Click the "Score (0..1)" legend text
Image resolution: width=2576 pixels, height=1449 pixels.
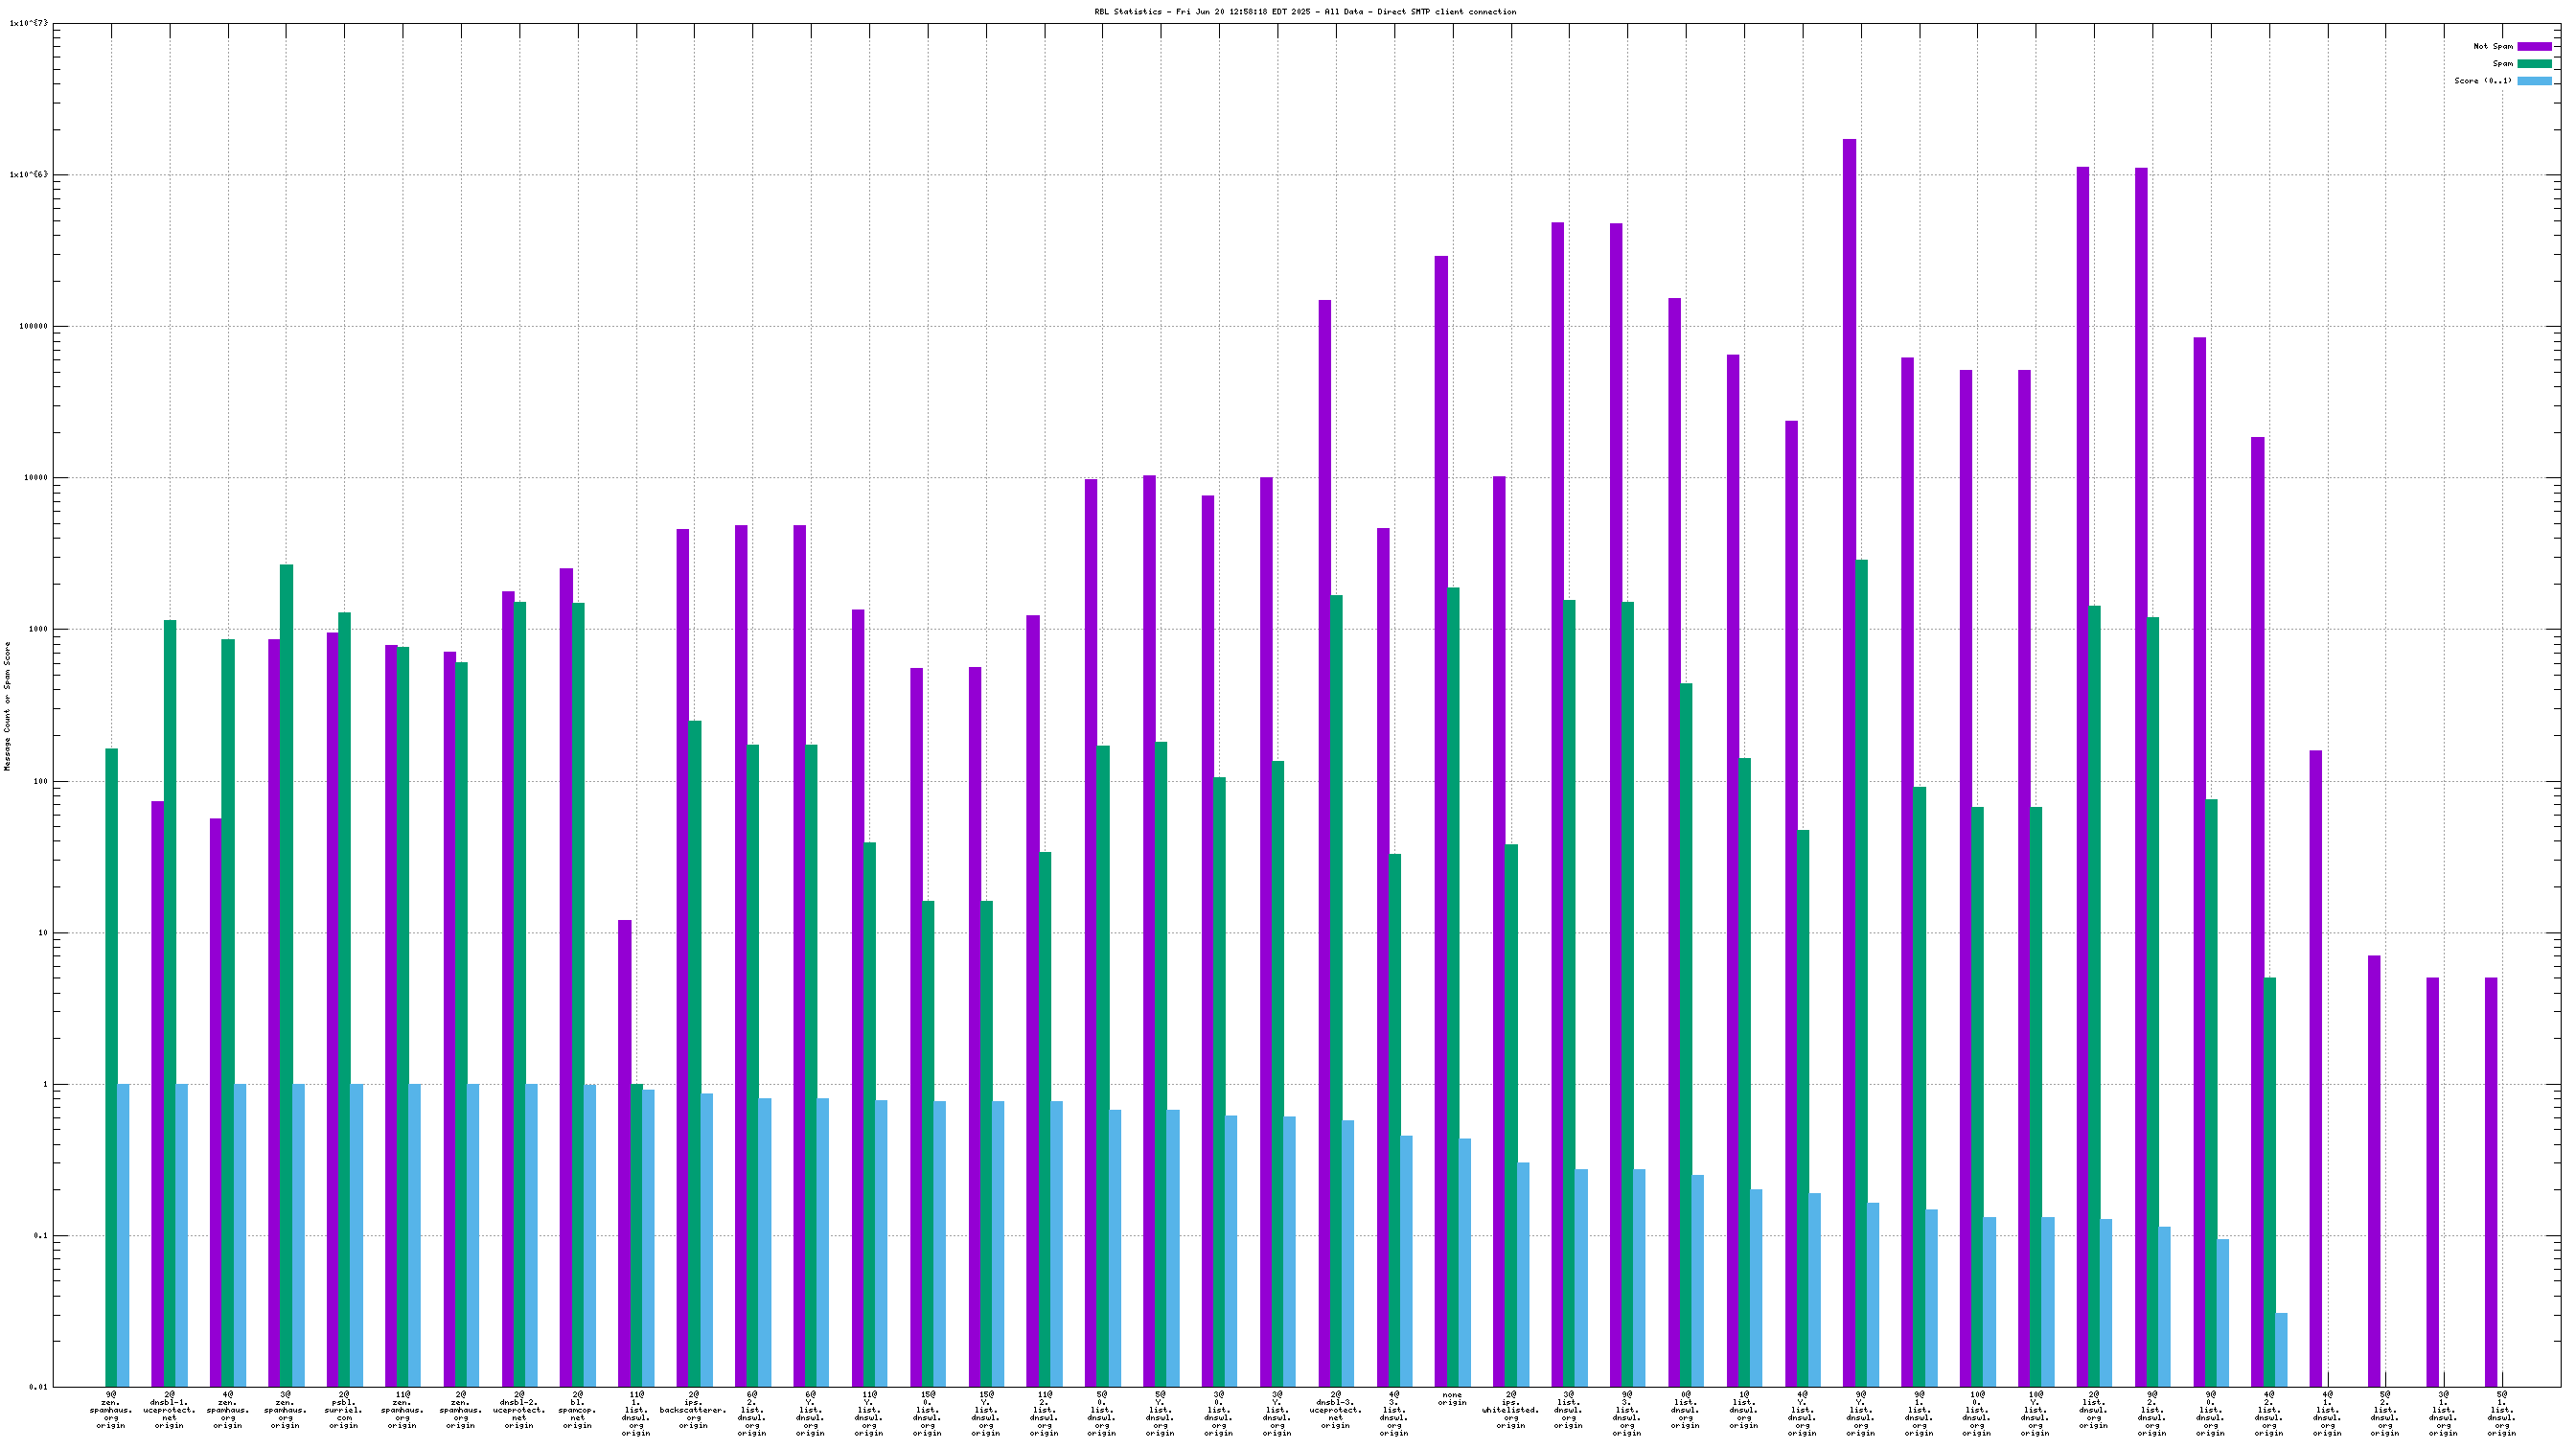pos(2482,81)
